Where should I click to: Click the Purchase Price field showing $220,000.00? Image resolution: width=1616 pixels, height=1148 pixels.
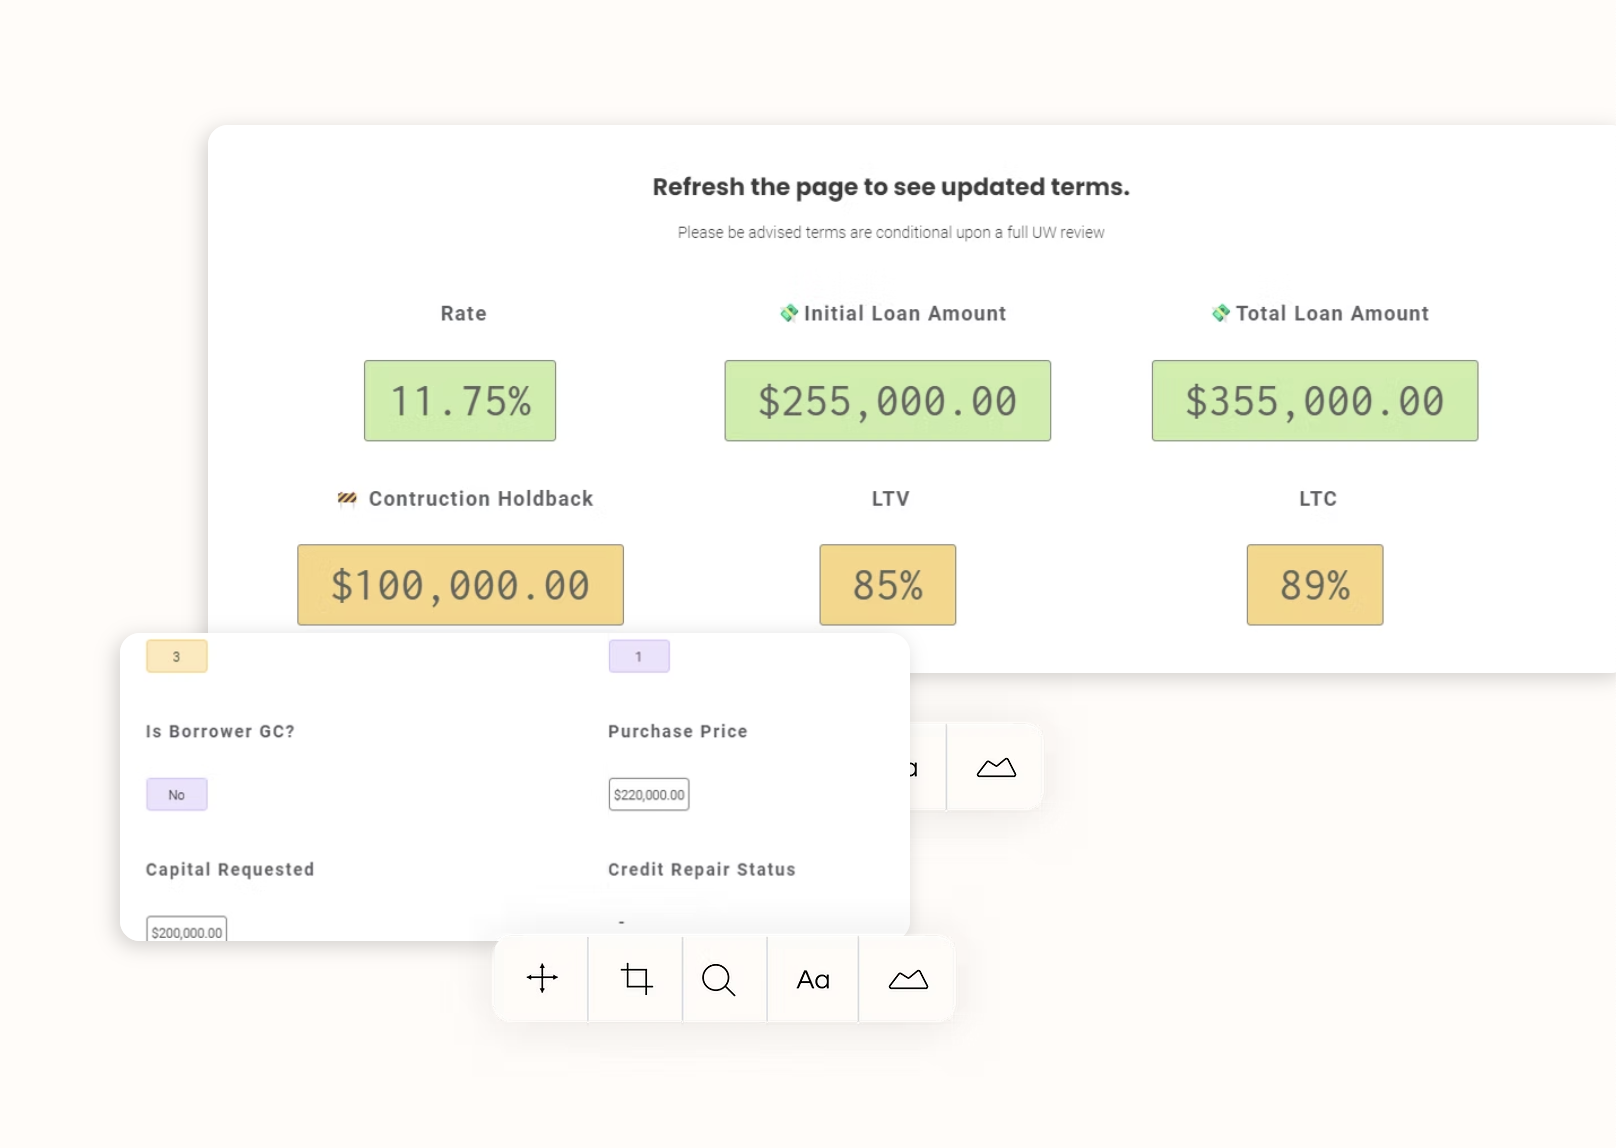point(649,795)
